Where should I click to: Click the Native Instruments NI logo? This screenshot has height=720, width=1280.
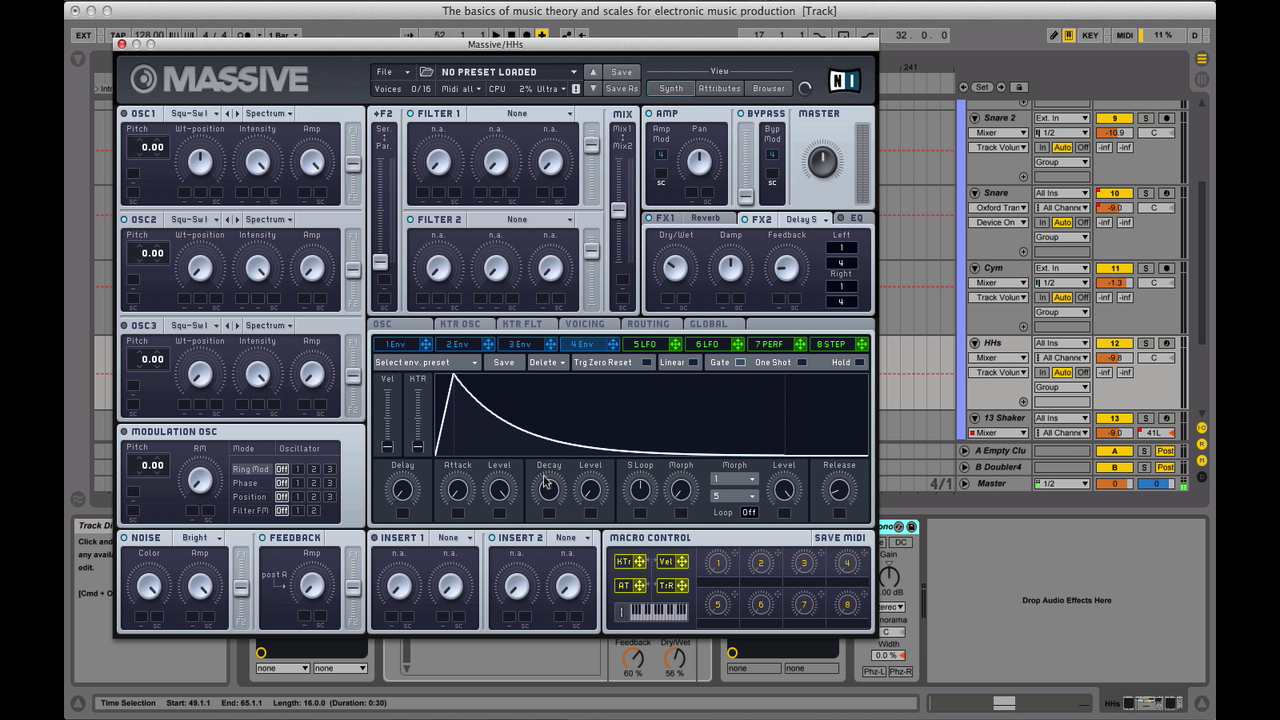[845, 80]
